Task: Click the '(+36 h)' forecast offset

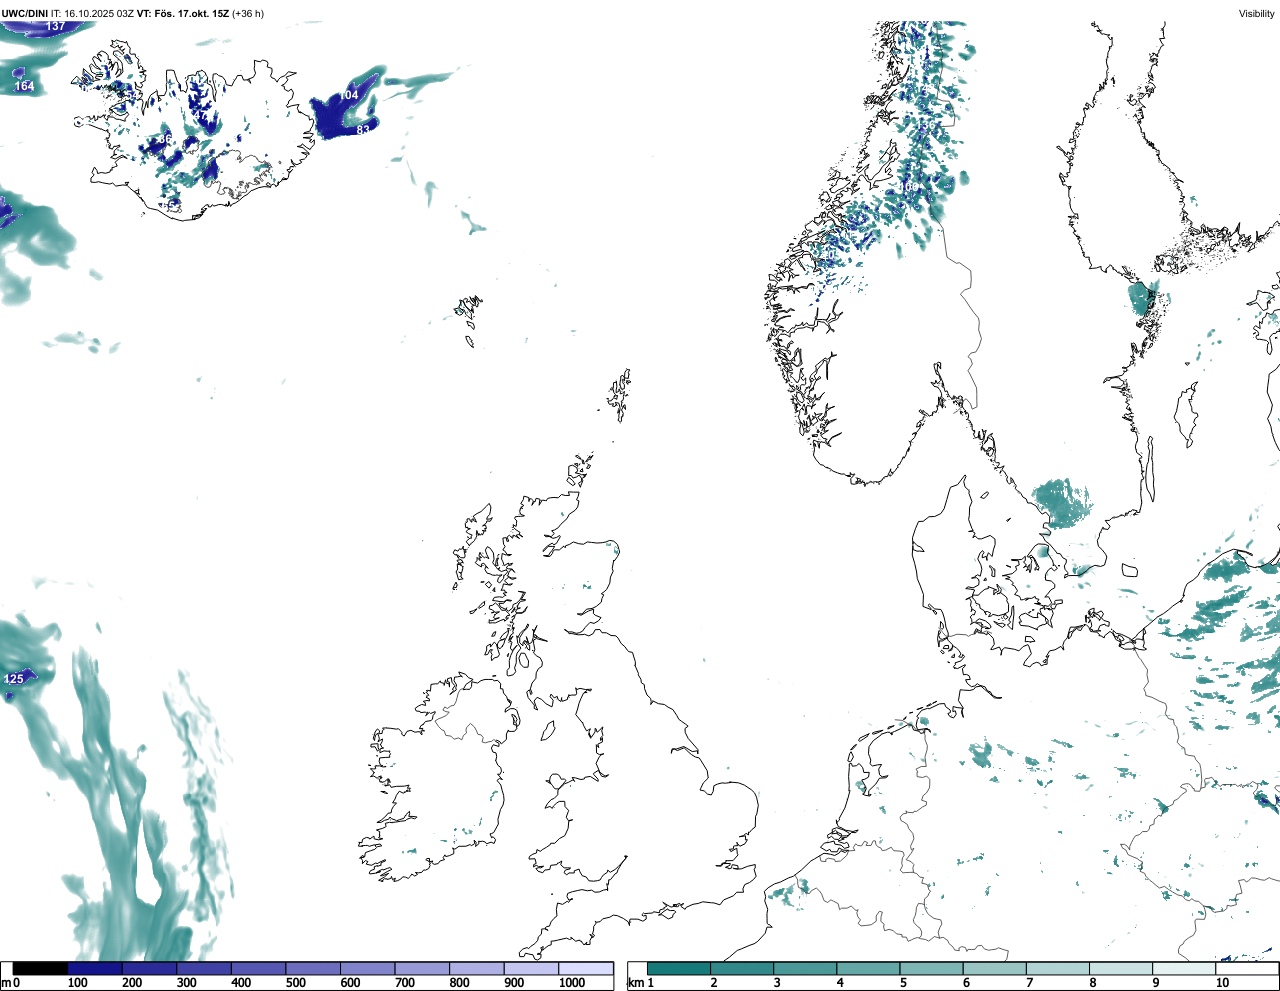Action: pos(248,14)
